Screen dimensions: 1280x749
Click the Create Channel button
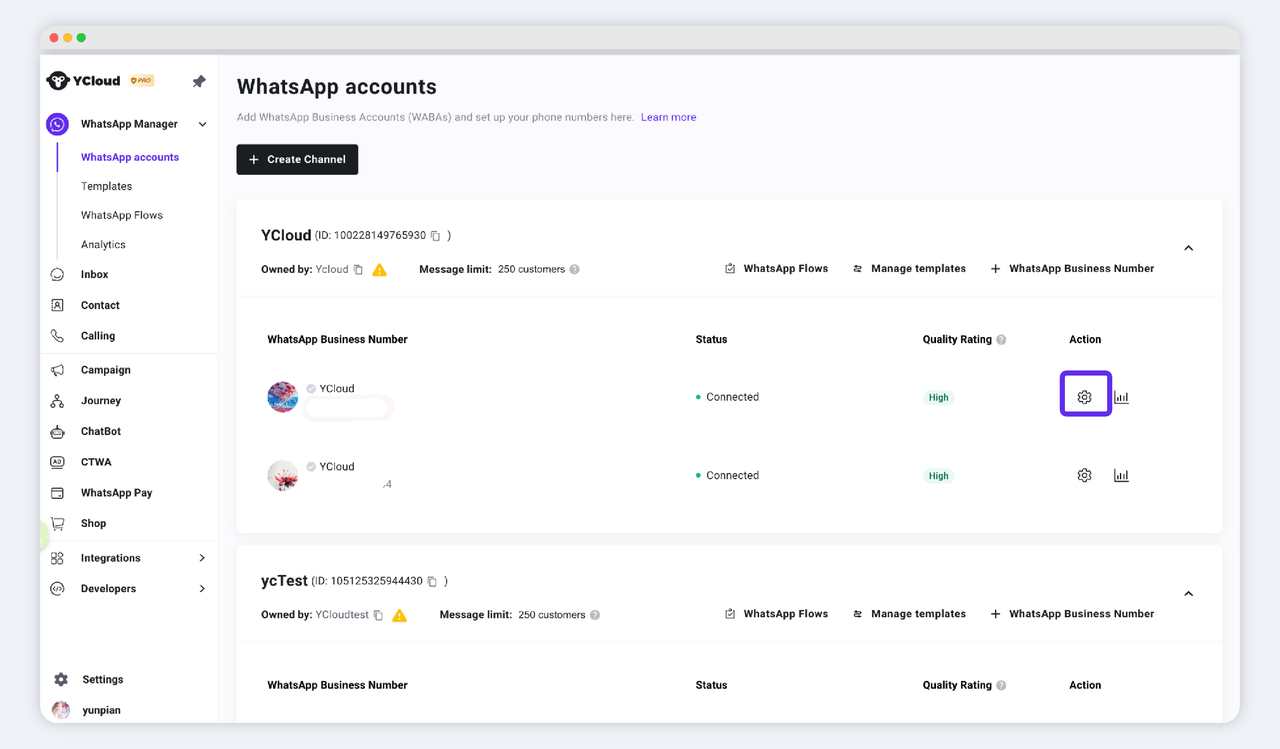[297, 159]
